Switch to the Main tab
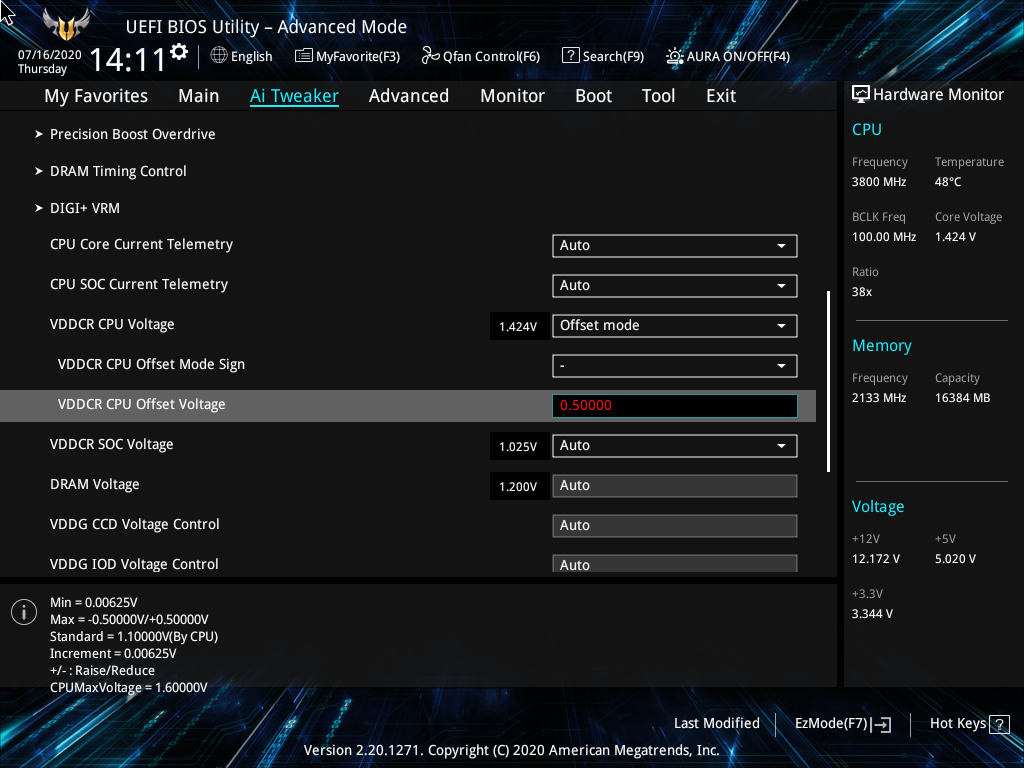This screenshot has width=1024, height=768. (199, 96)
